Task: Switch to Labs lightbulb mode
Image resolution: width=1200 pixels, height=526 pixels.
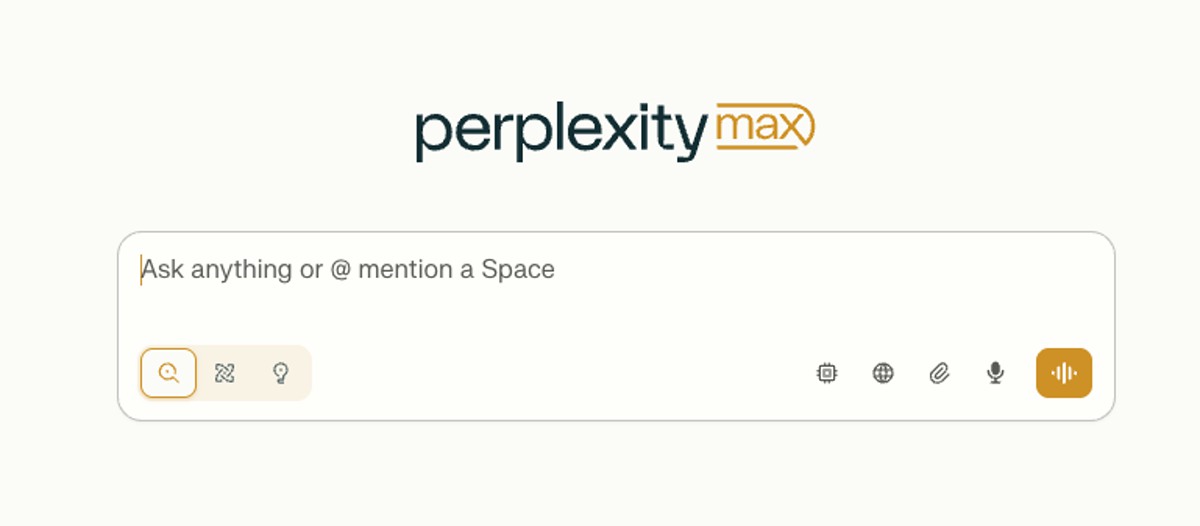Action: click(281, 373)
